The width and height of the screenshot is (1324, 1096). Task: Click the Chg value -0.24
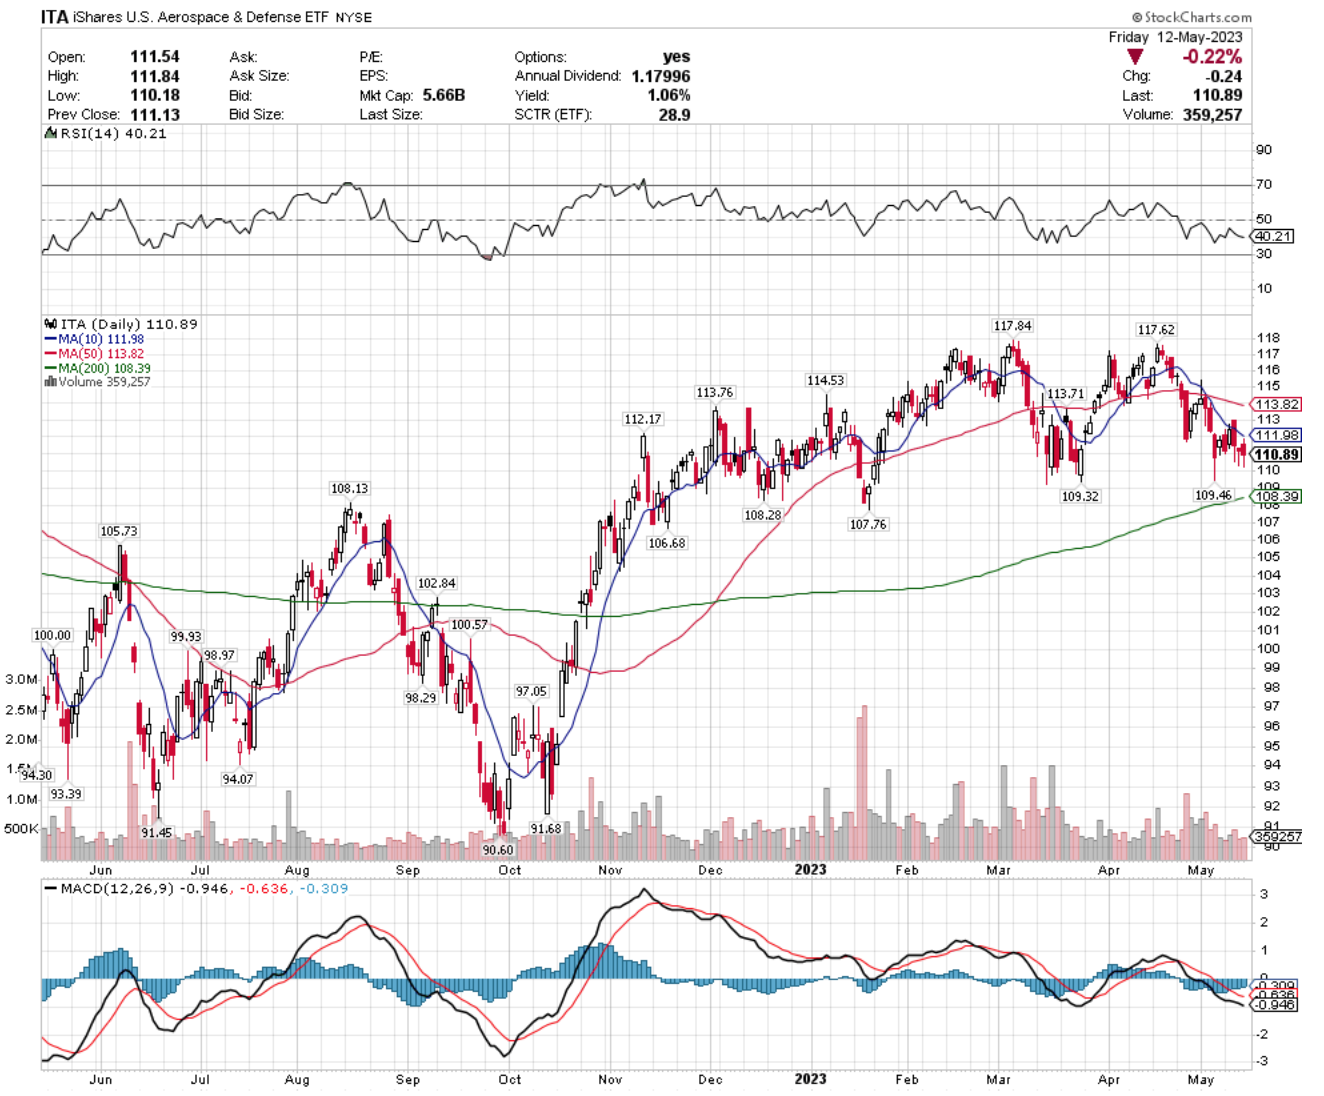point(1224,76)
